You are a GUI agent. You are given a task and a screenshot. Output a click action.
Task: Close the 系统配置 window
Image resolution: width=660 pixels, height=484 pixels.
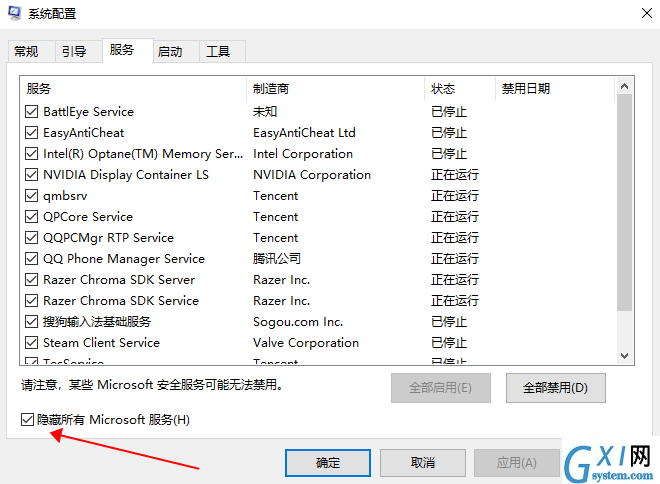647,13
